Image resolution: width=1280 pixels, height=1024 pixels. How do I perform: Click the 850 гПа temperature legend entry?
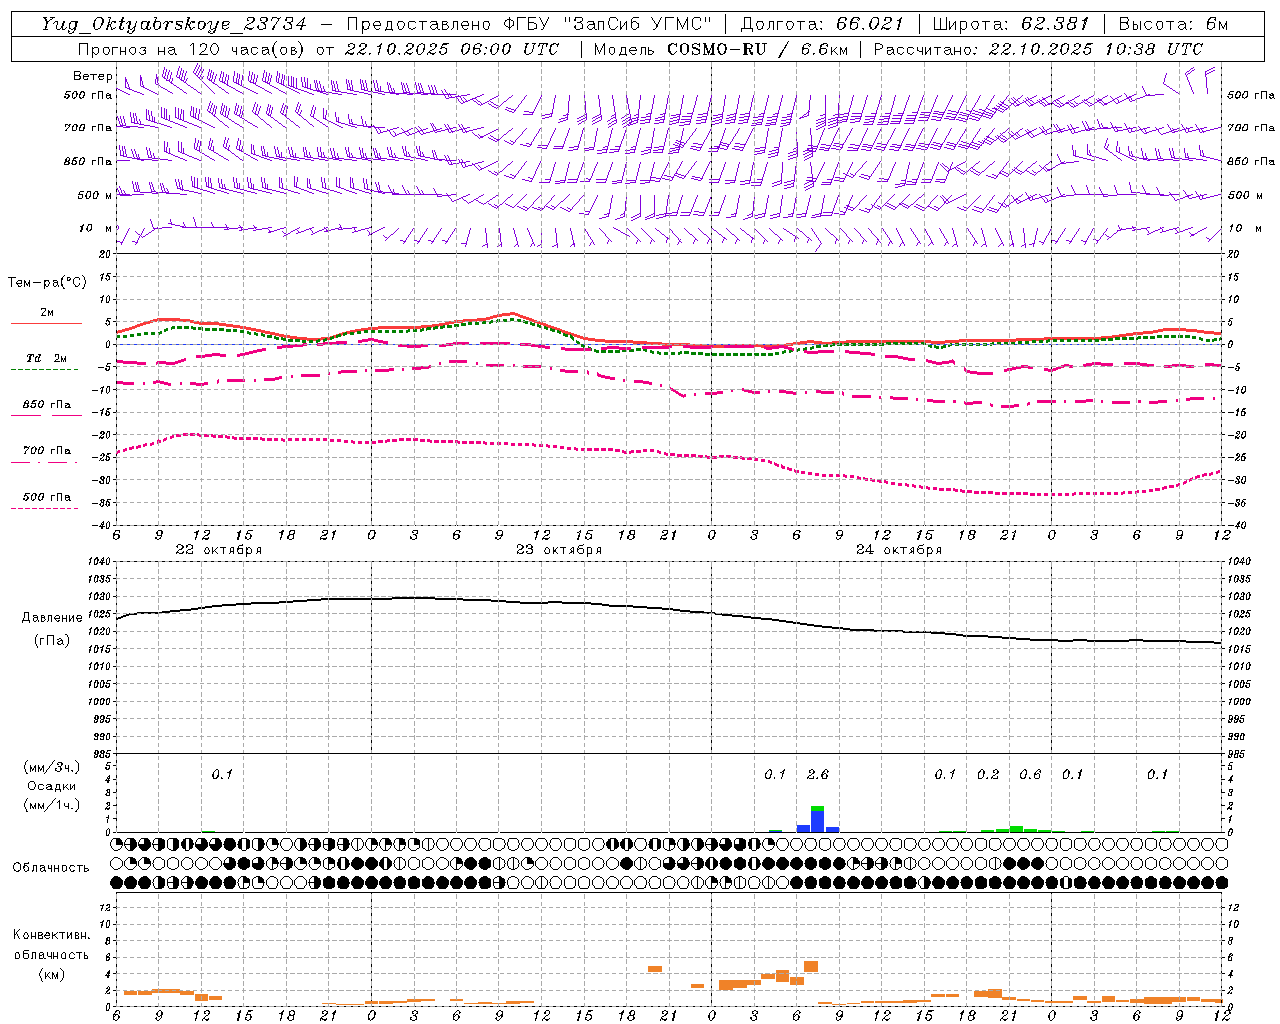tap(46, 405)
